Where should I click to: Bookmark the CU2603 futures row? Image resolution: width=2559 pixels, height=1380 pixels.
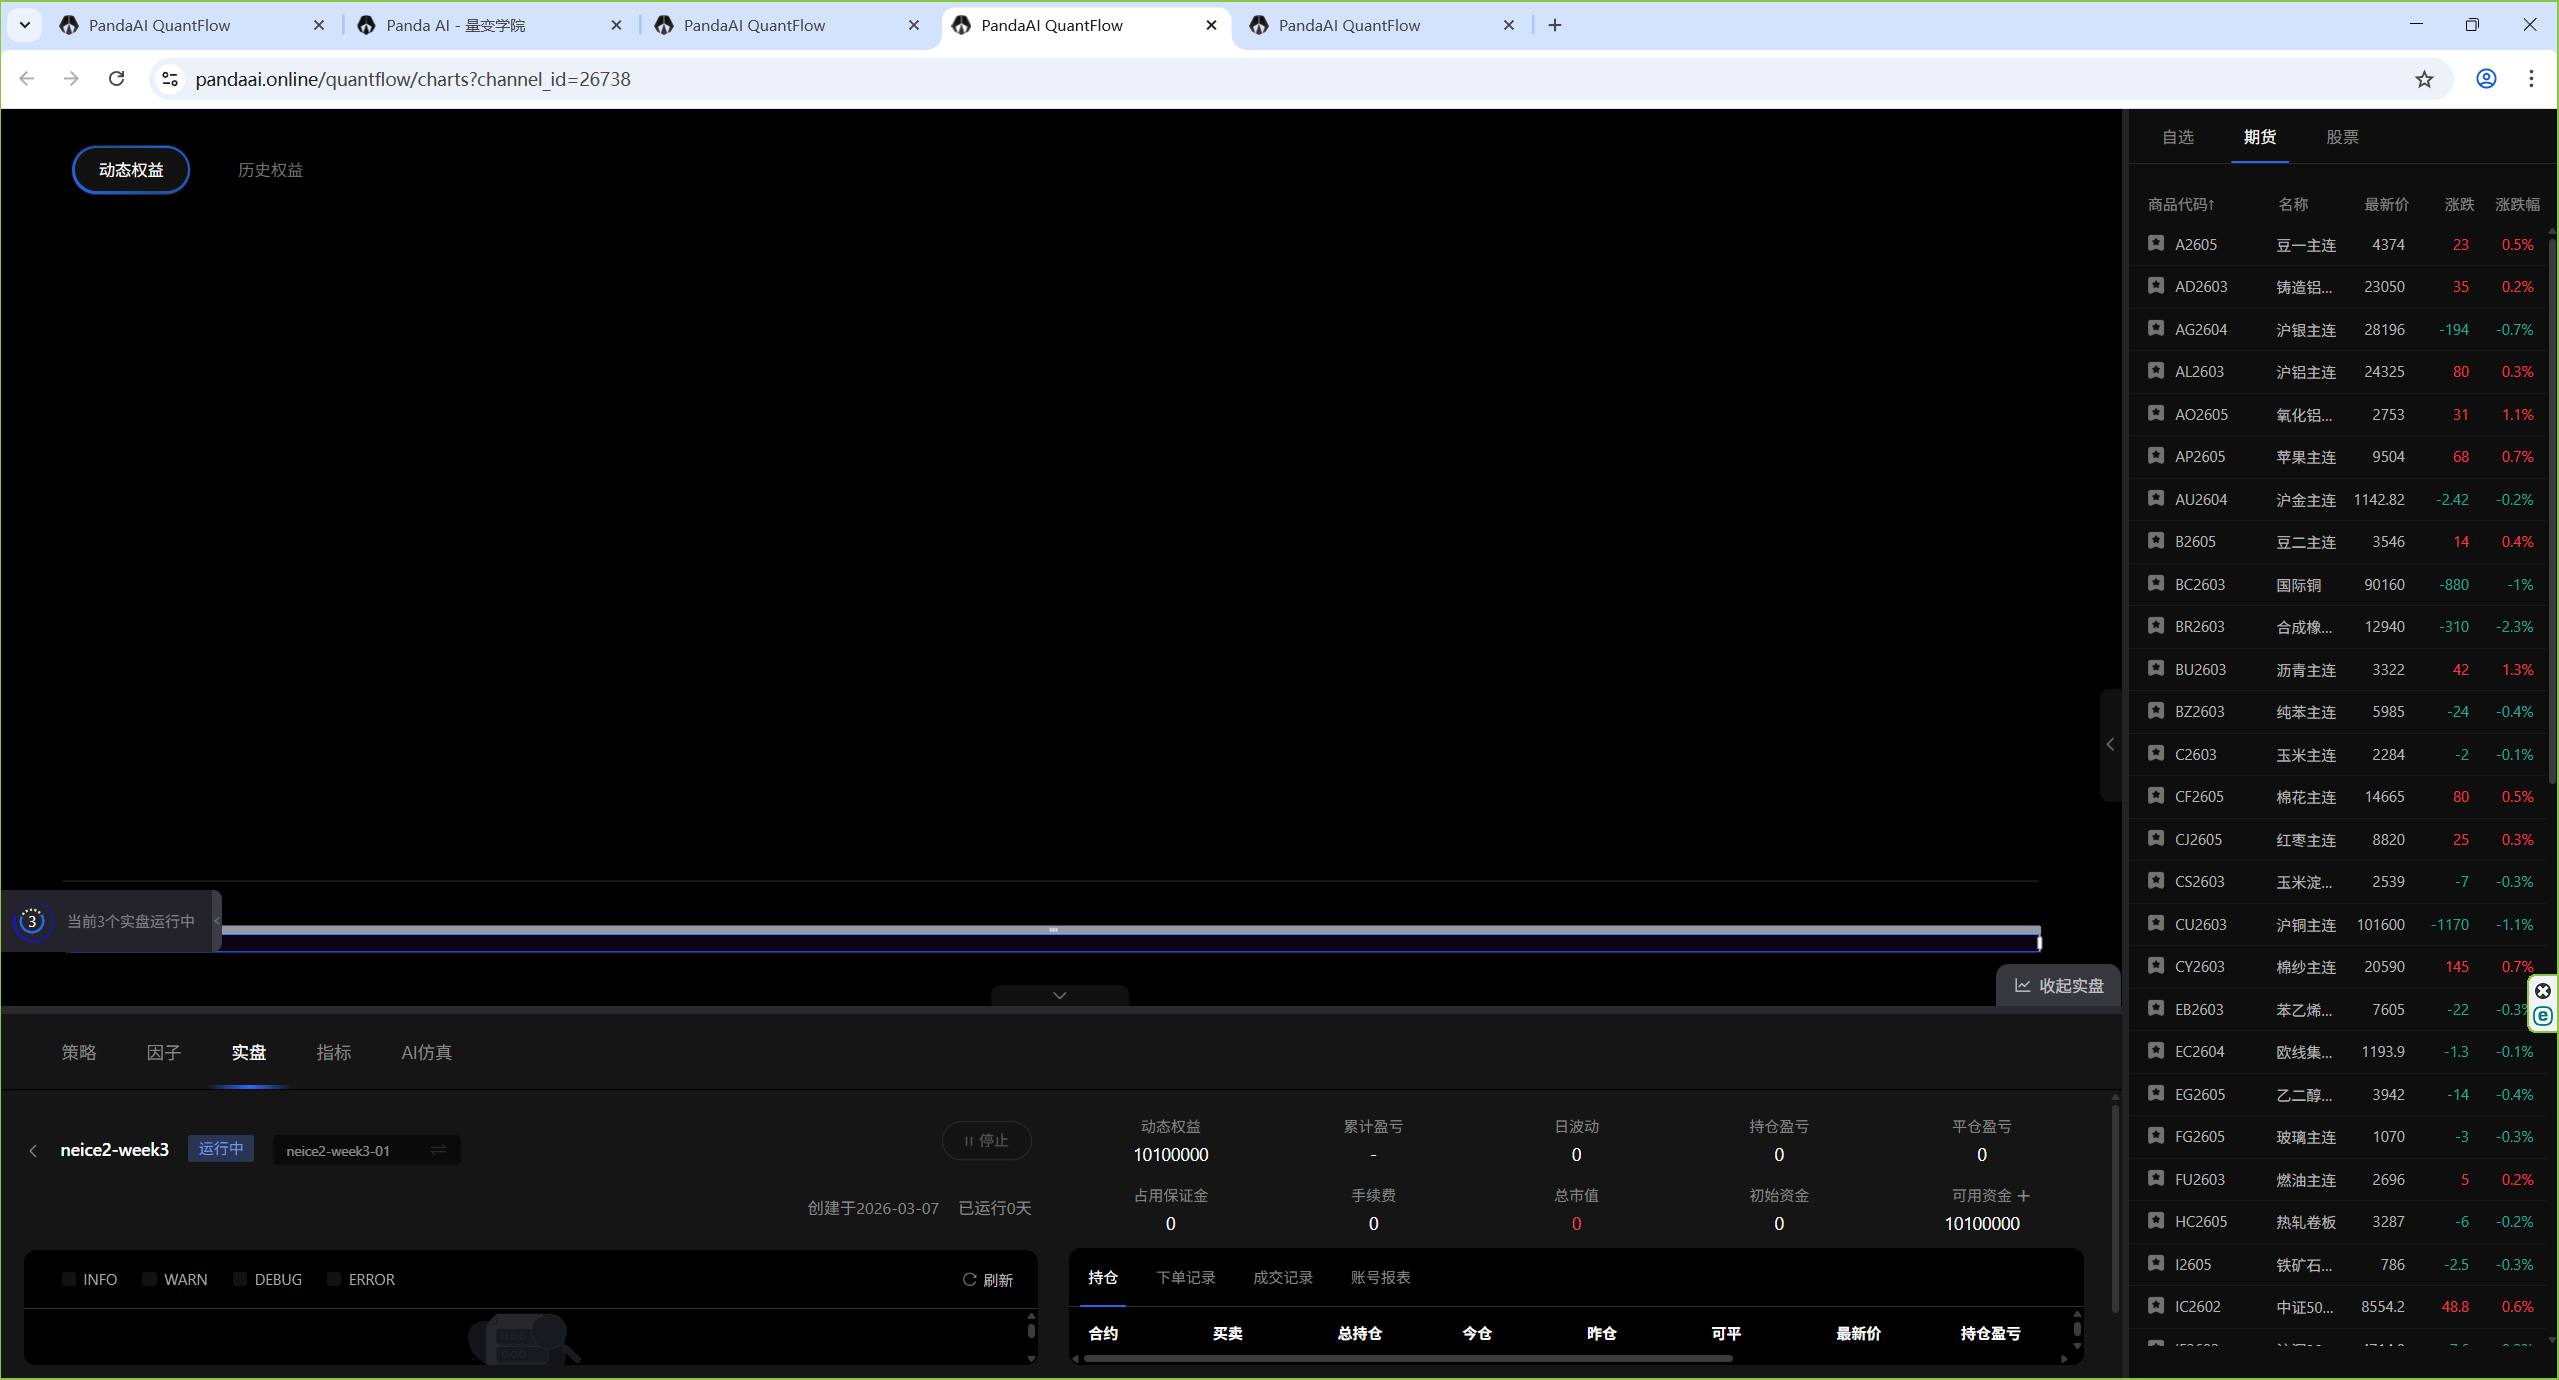coord(2155,923)
